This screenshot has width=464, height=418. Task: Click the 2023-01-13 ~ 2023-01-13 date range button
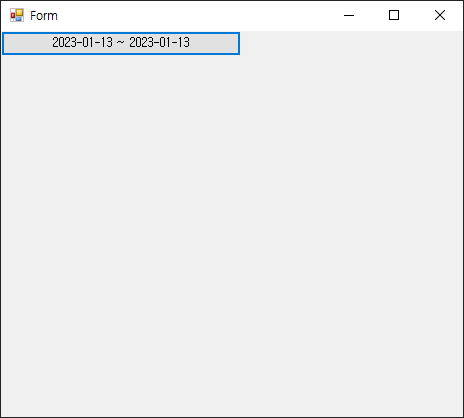pos(121,43)
